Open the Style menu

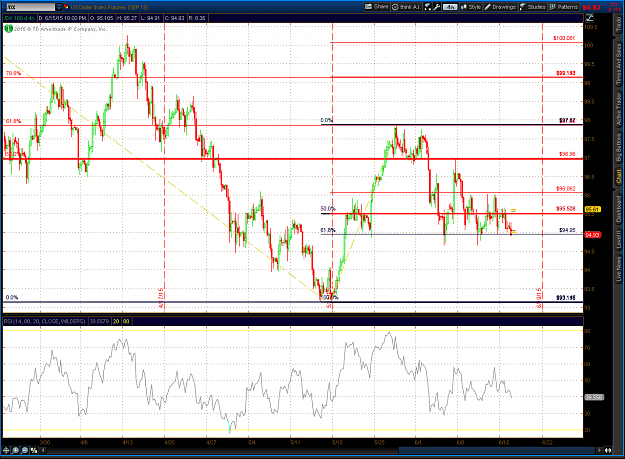point(471,7)
